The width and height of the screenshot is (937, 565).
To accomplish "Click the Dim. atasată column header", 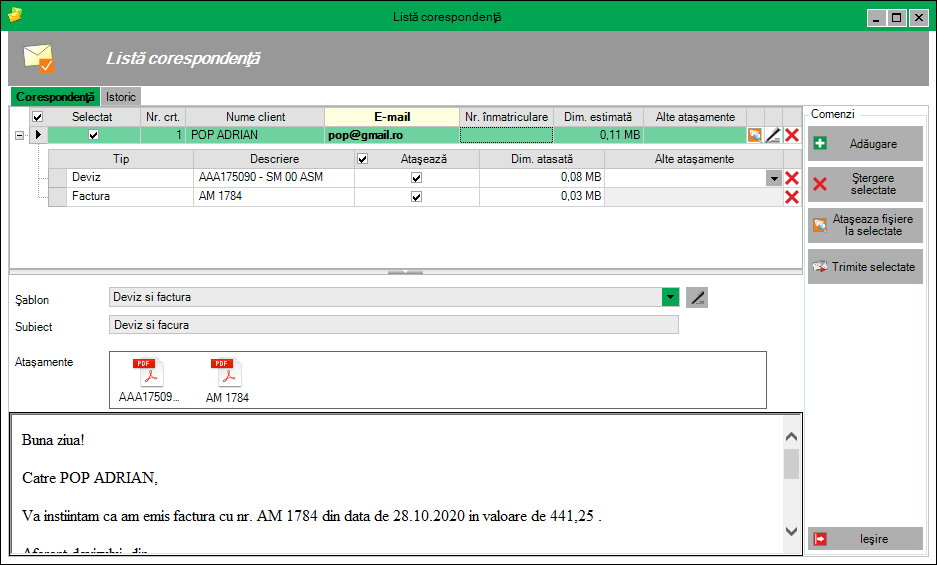I will click(542, 159).
